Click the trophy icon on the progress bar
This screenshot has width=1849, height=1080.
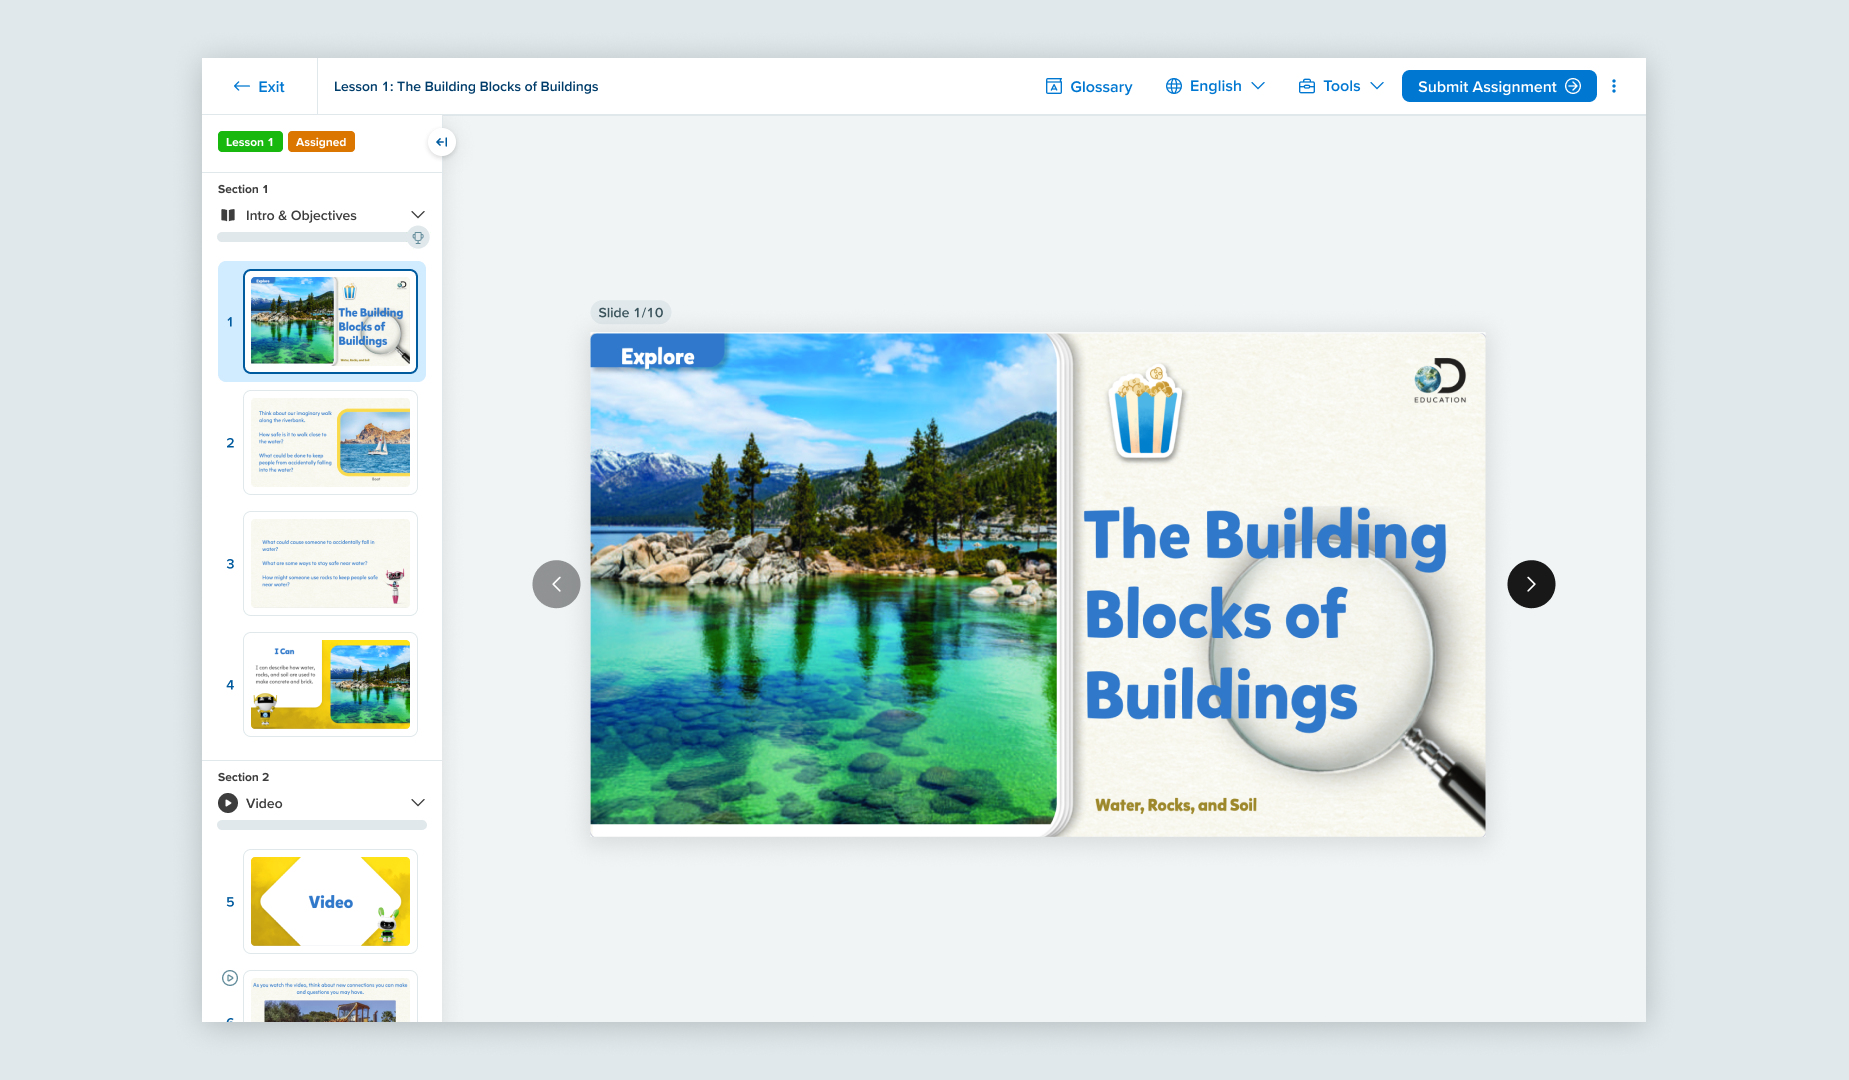[x=418, y=237]
